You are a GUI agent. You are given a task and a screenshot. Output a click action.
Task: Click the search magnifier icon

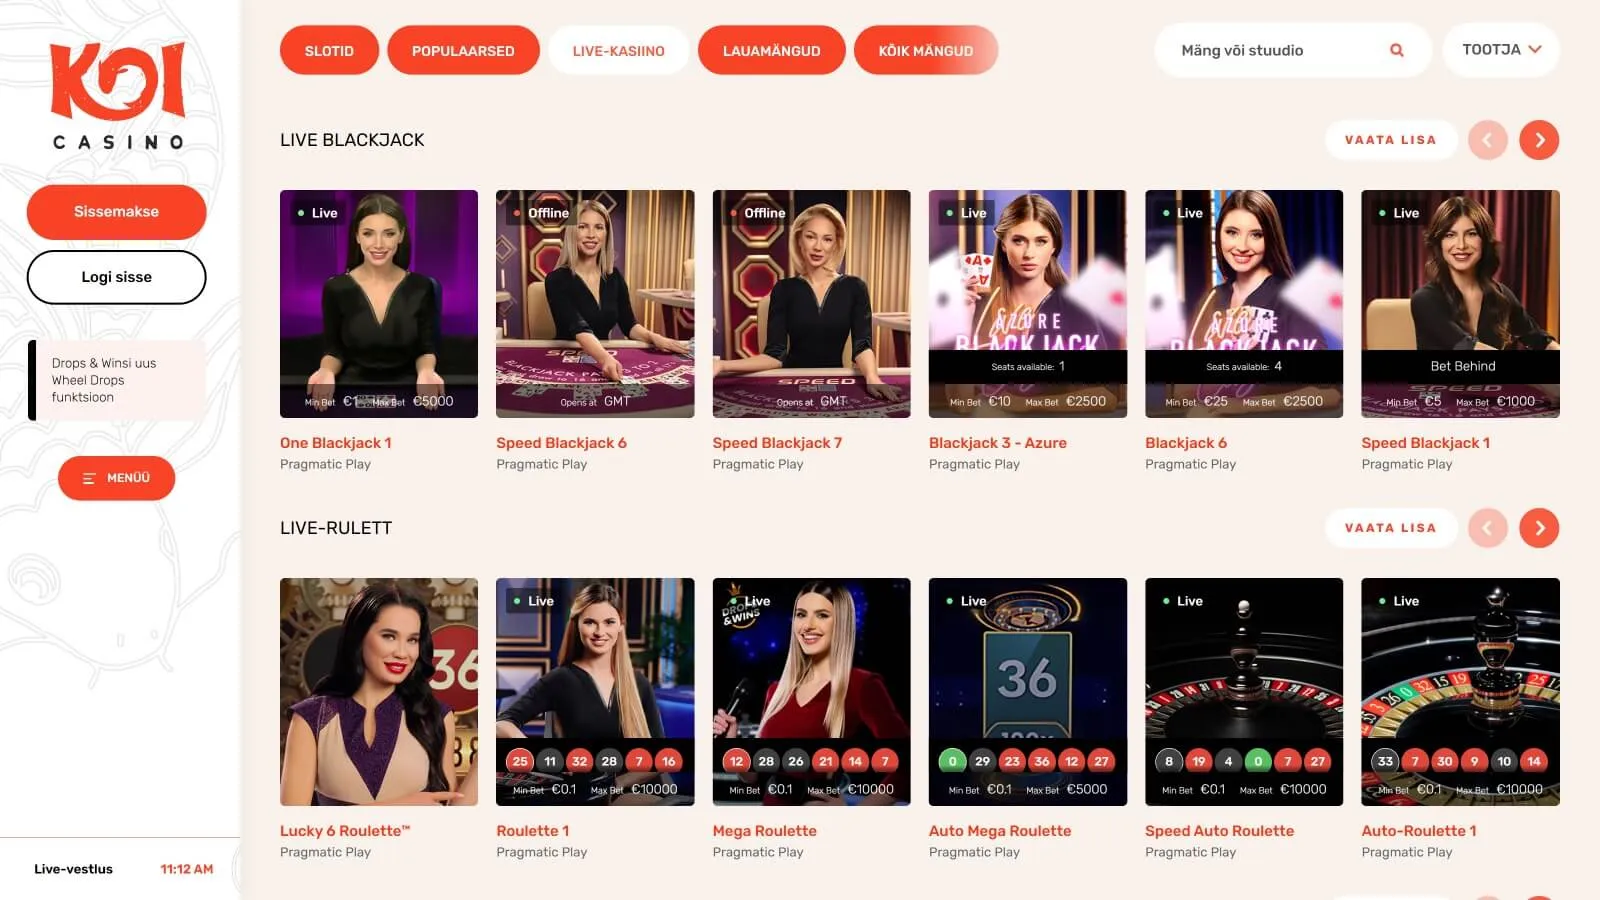click(x=1396, y=50)
